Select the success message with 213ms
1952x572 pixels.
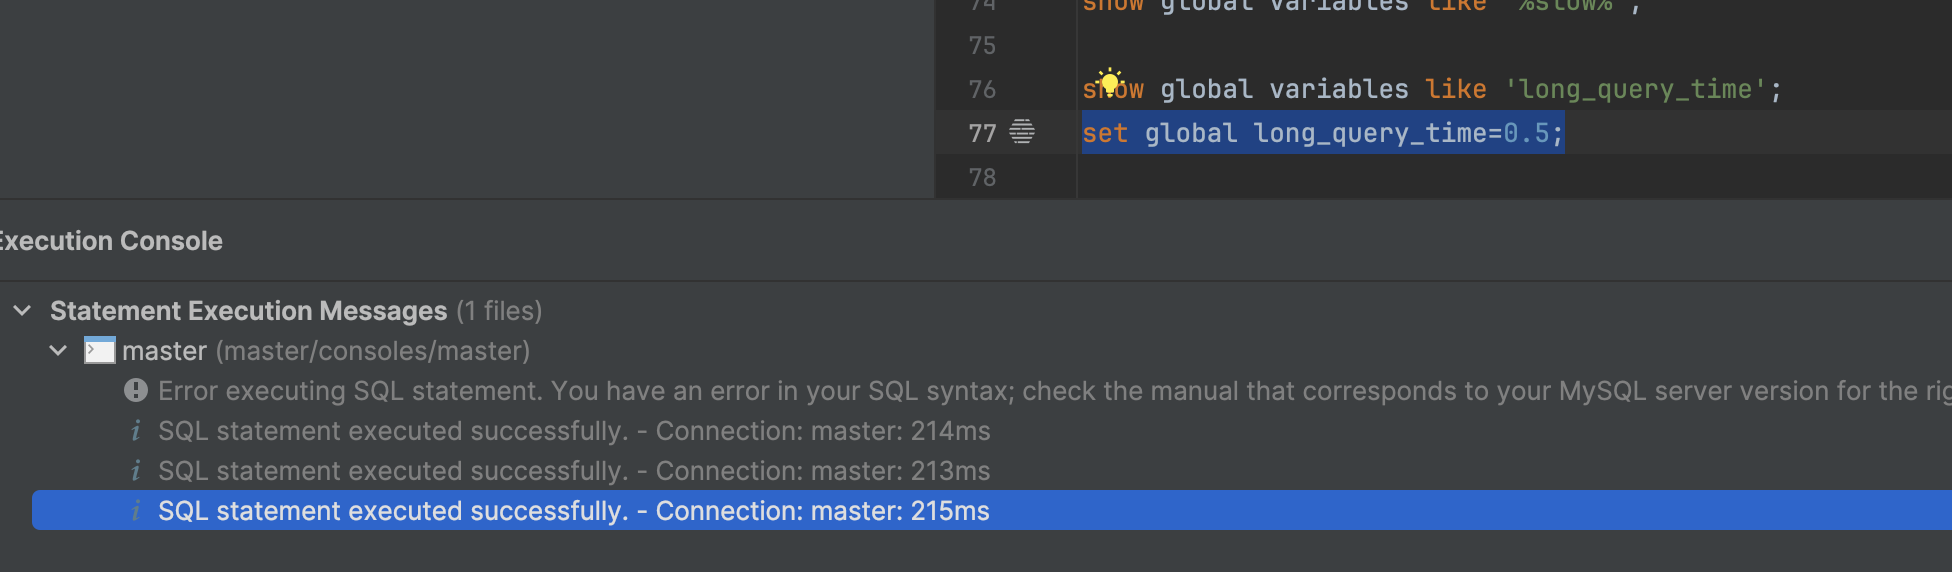[x=574, y=471]
